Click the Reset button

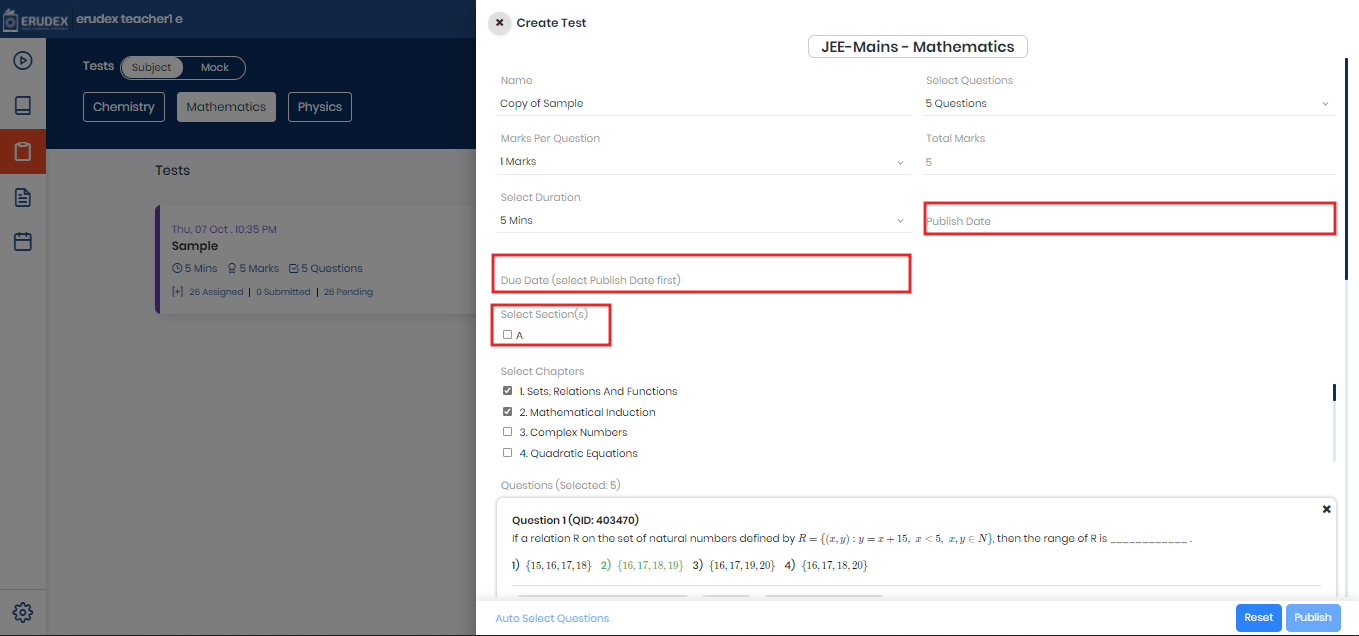coord(1258,618)
